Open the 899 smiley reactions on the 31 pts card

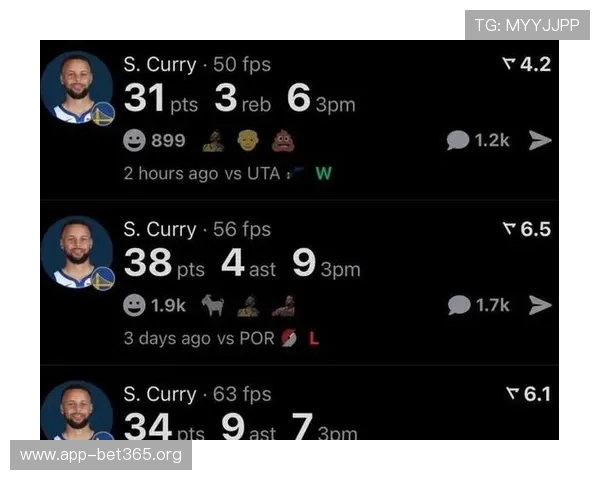[x=154, y=141]
